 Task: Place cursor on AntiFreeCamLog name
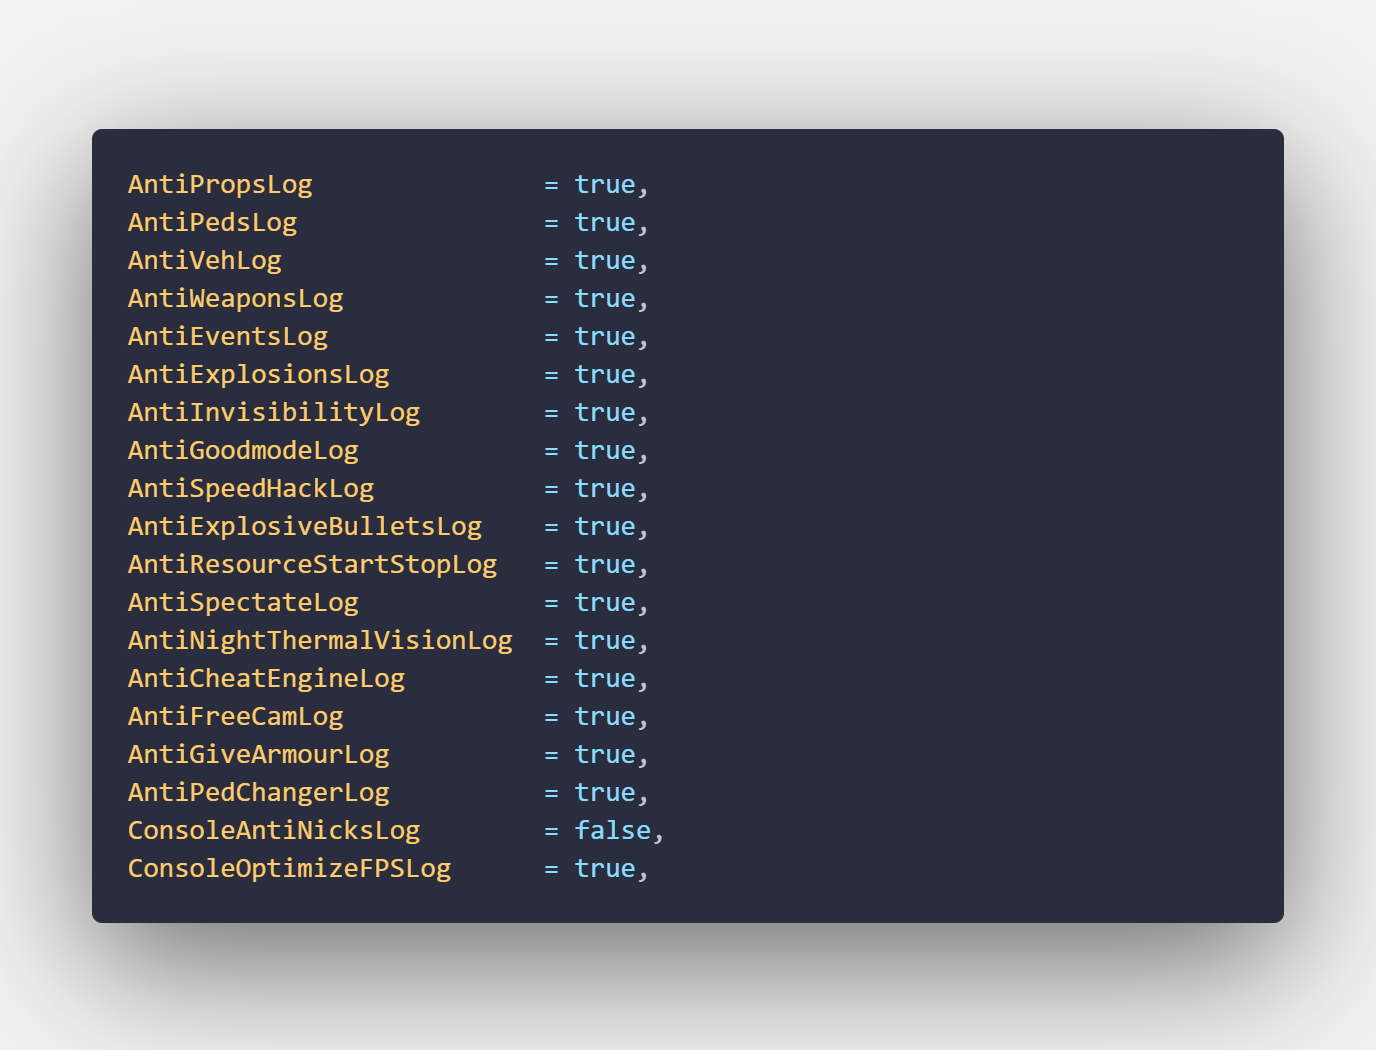coord(235,717)
